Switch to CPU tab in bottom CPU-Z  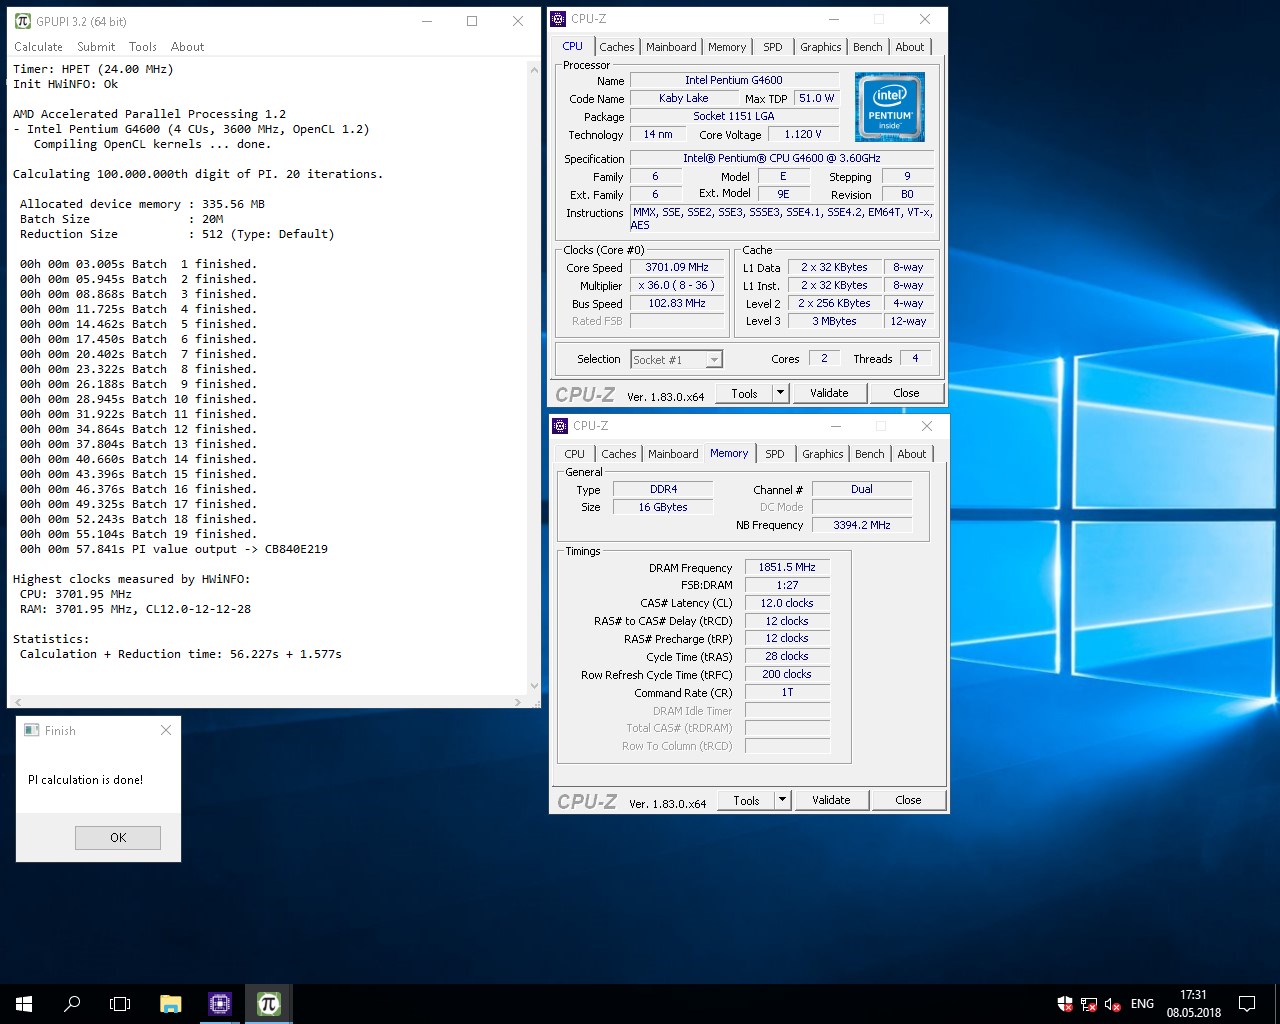coord(575,454)
